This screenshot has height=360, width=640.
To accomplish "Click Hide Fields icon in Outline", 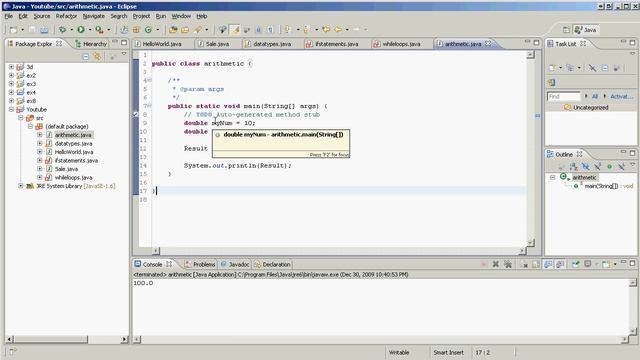I will (x=586, y=166).
